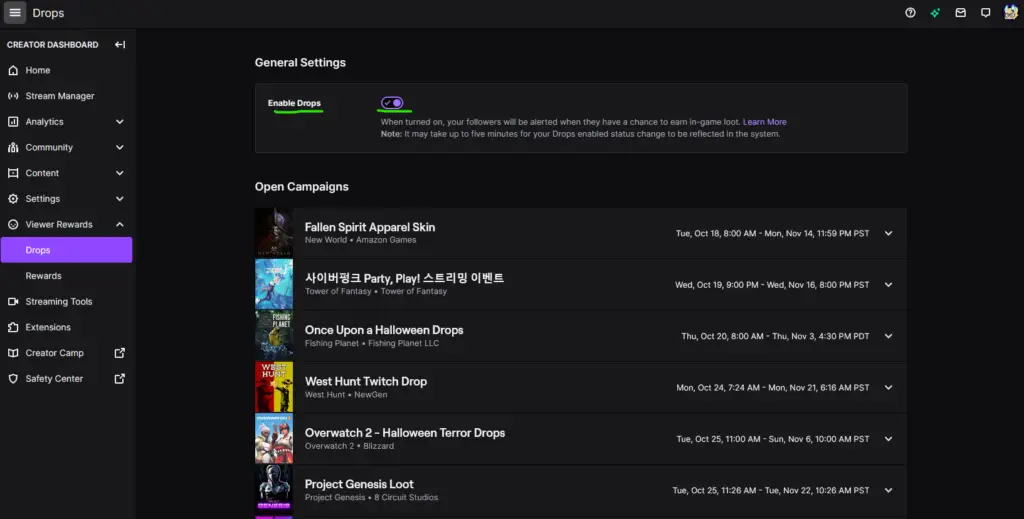Viewport: 1024px width, 519px height.
Task: Open Streaming Tools in sidebar
Action: tap(67, 302)
